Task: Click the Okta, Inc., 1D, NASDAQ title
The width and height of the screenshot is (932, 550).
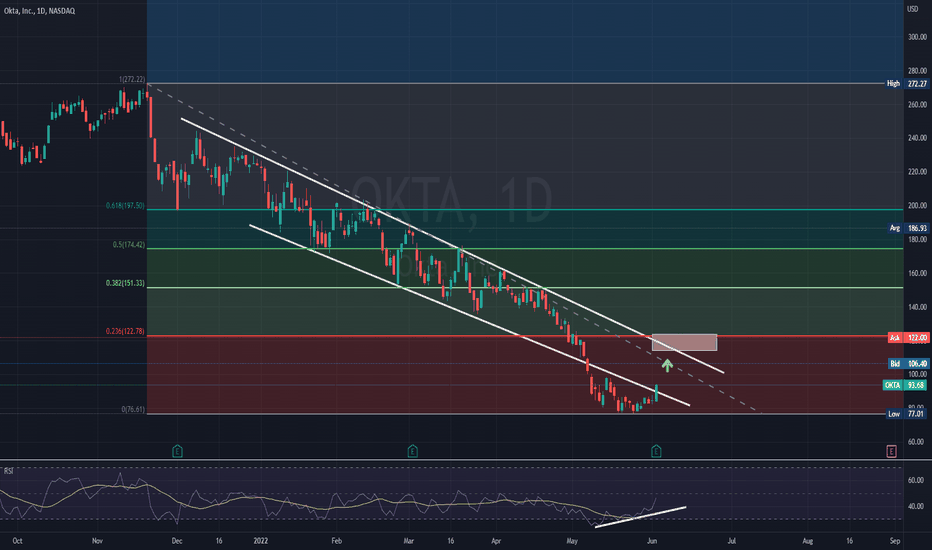Action: [x=40, y=11]
